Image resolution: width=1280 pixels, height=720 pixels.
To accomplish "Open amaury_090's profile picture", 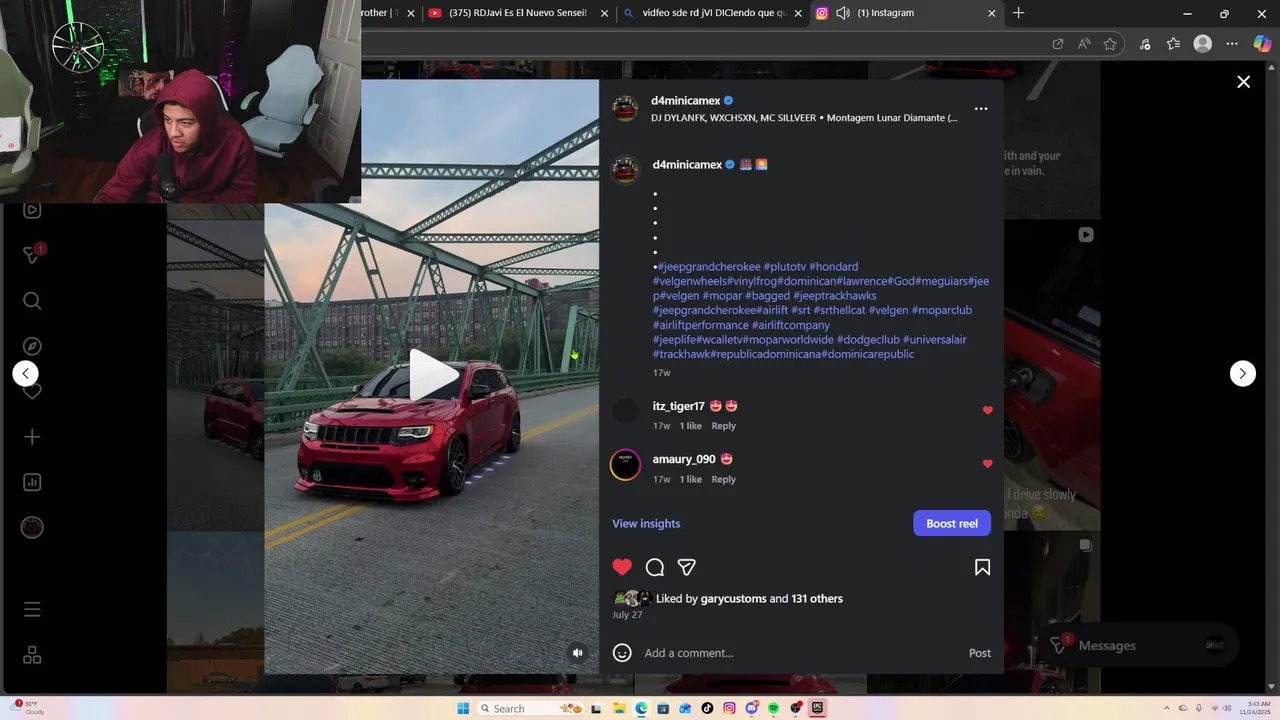I will pos(625,464).
